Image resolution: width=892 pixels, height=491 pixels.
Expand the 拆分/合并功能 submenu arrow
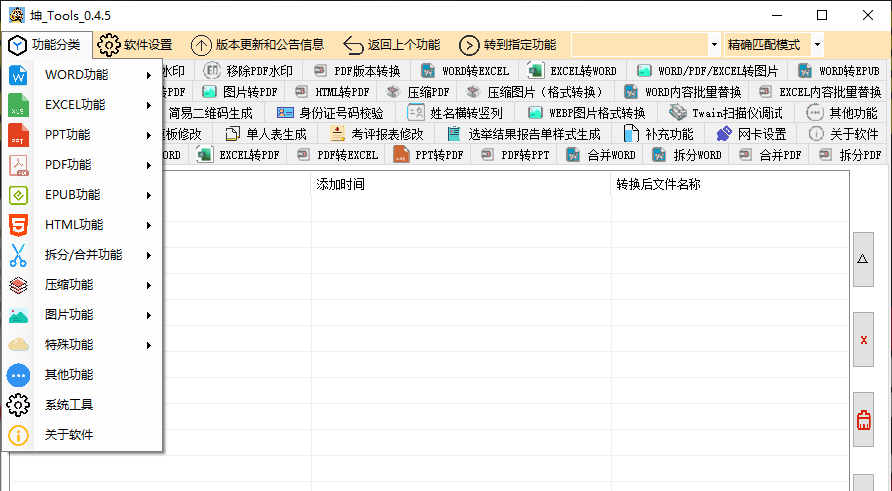[x=148, y=255]
